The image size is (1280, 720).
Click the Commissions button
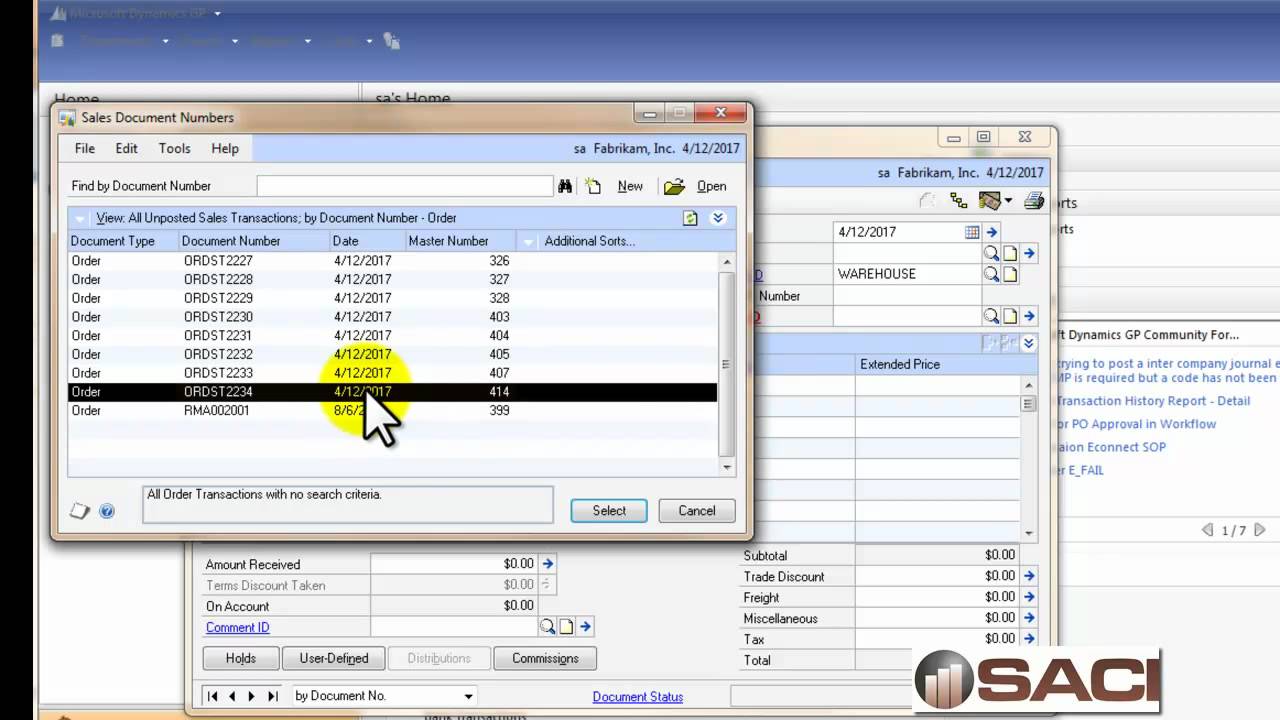545,659
